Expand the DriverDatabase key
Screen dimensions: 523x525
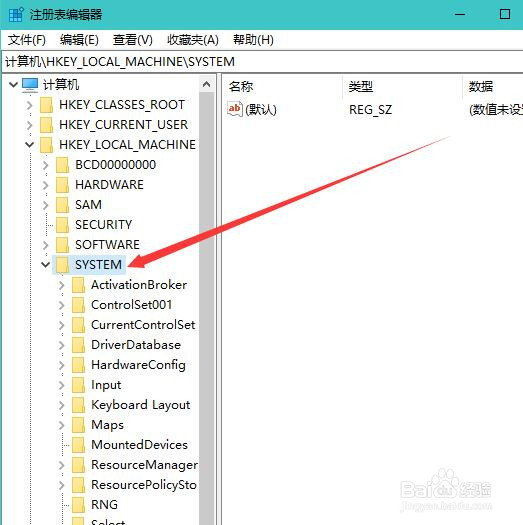pos(62,345)
